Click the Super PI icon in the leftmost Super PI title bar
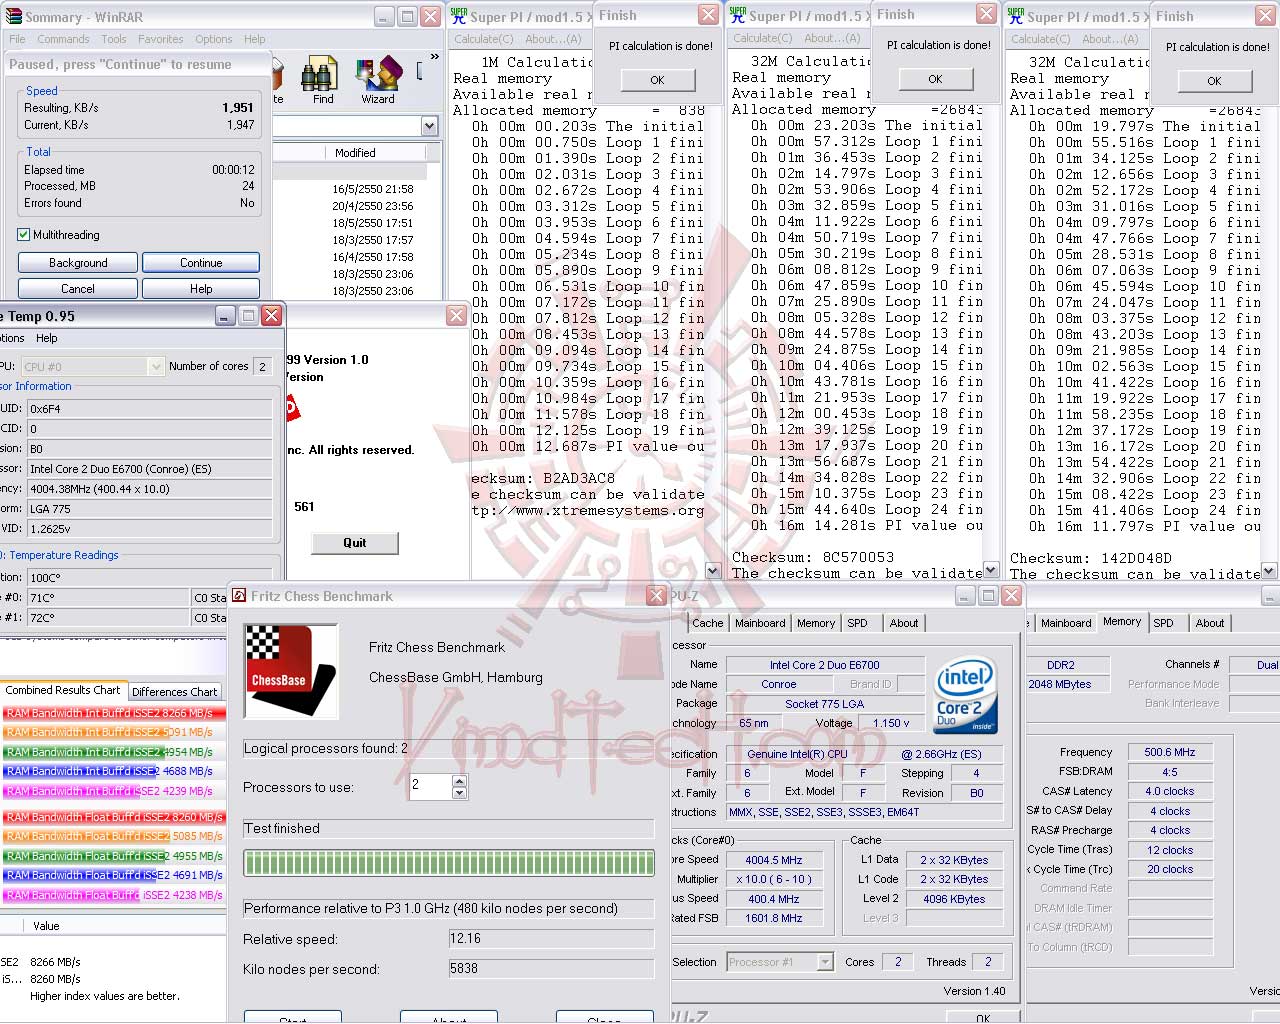This screenshot has height=1024, width=1280. click(x=459, y=16)
